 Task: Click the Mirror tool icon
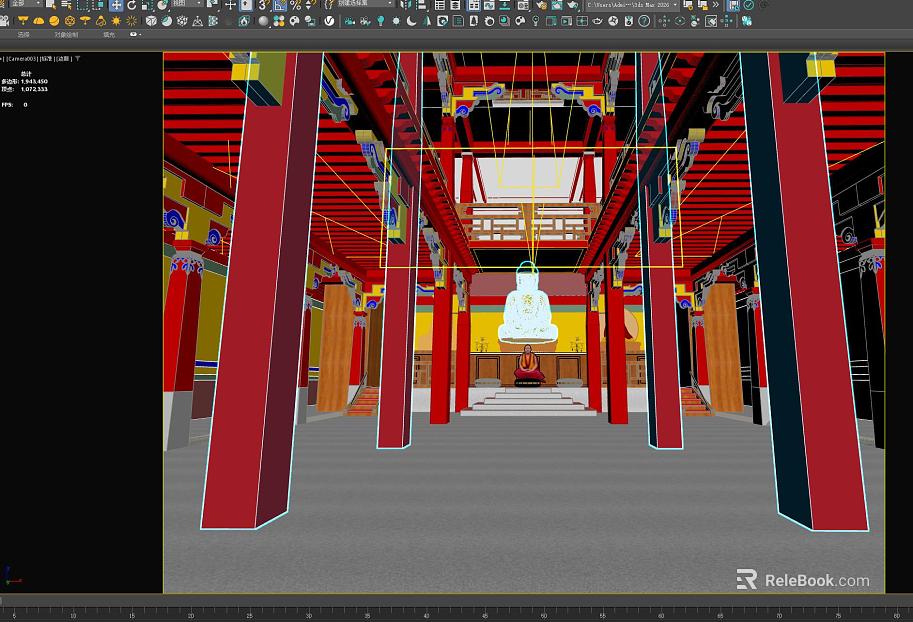point(405,5)
